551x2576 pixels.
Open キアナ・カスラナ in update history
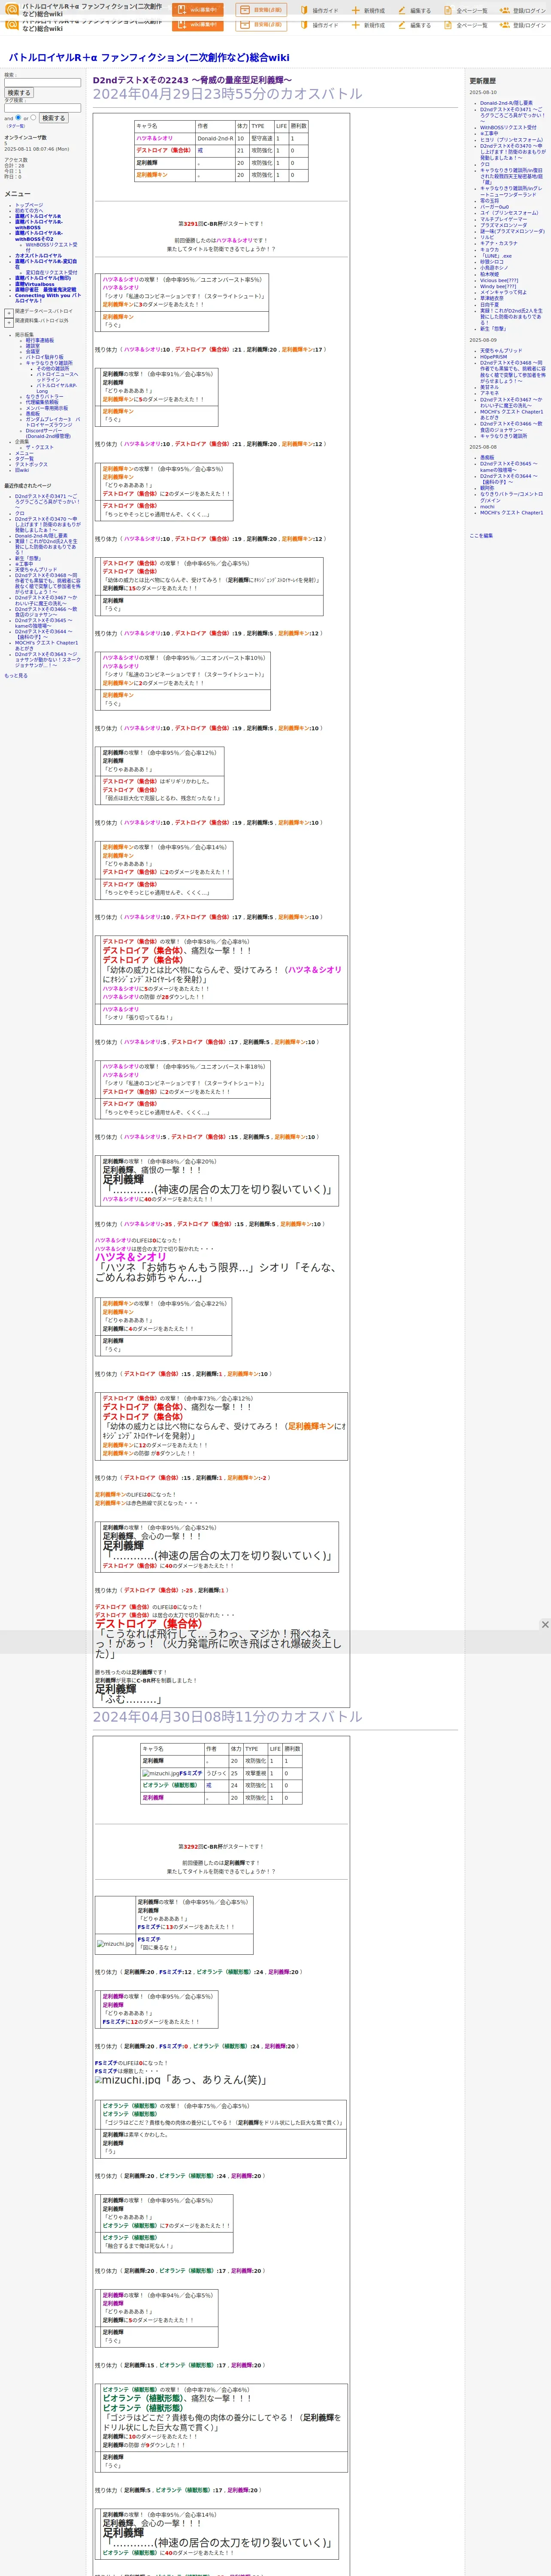click(499, 243)
